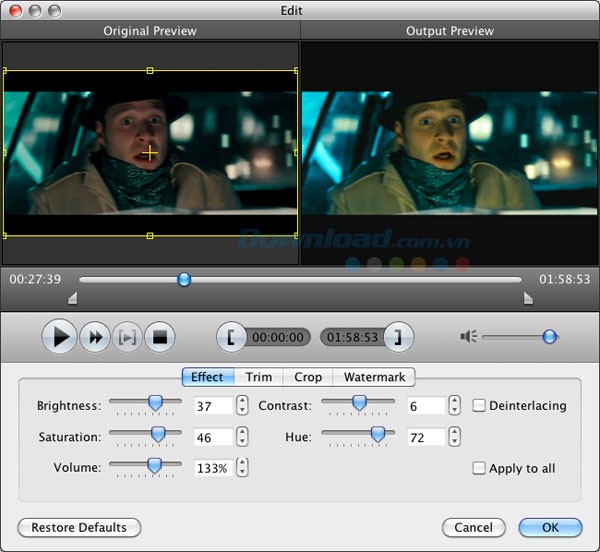The image size is (600, 552).
Task: Click the Original Preview header label
Action: click(x=150, y=31)
